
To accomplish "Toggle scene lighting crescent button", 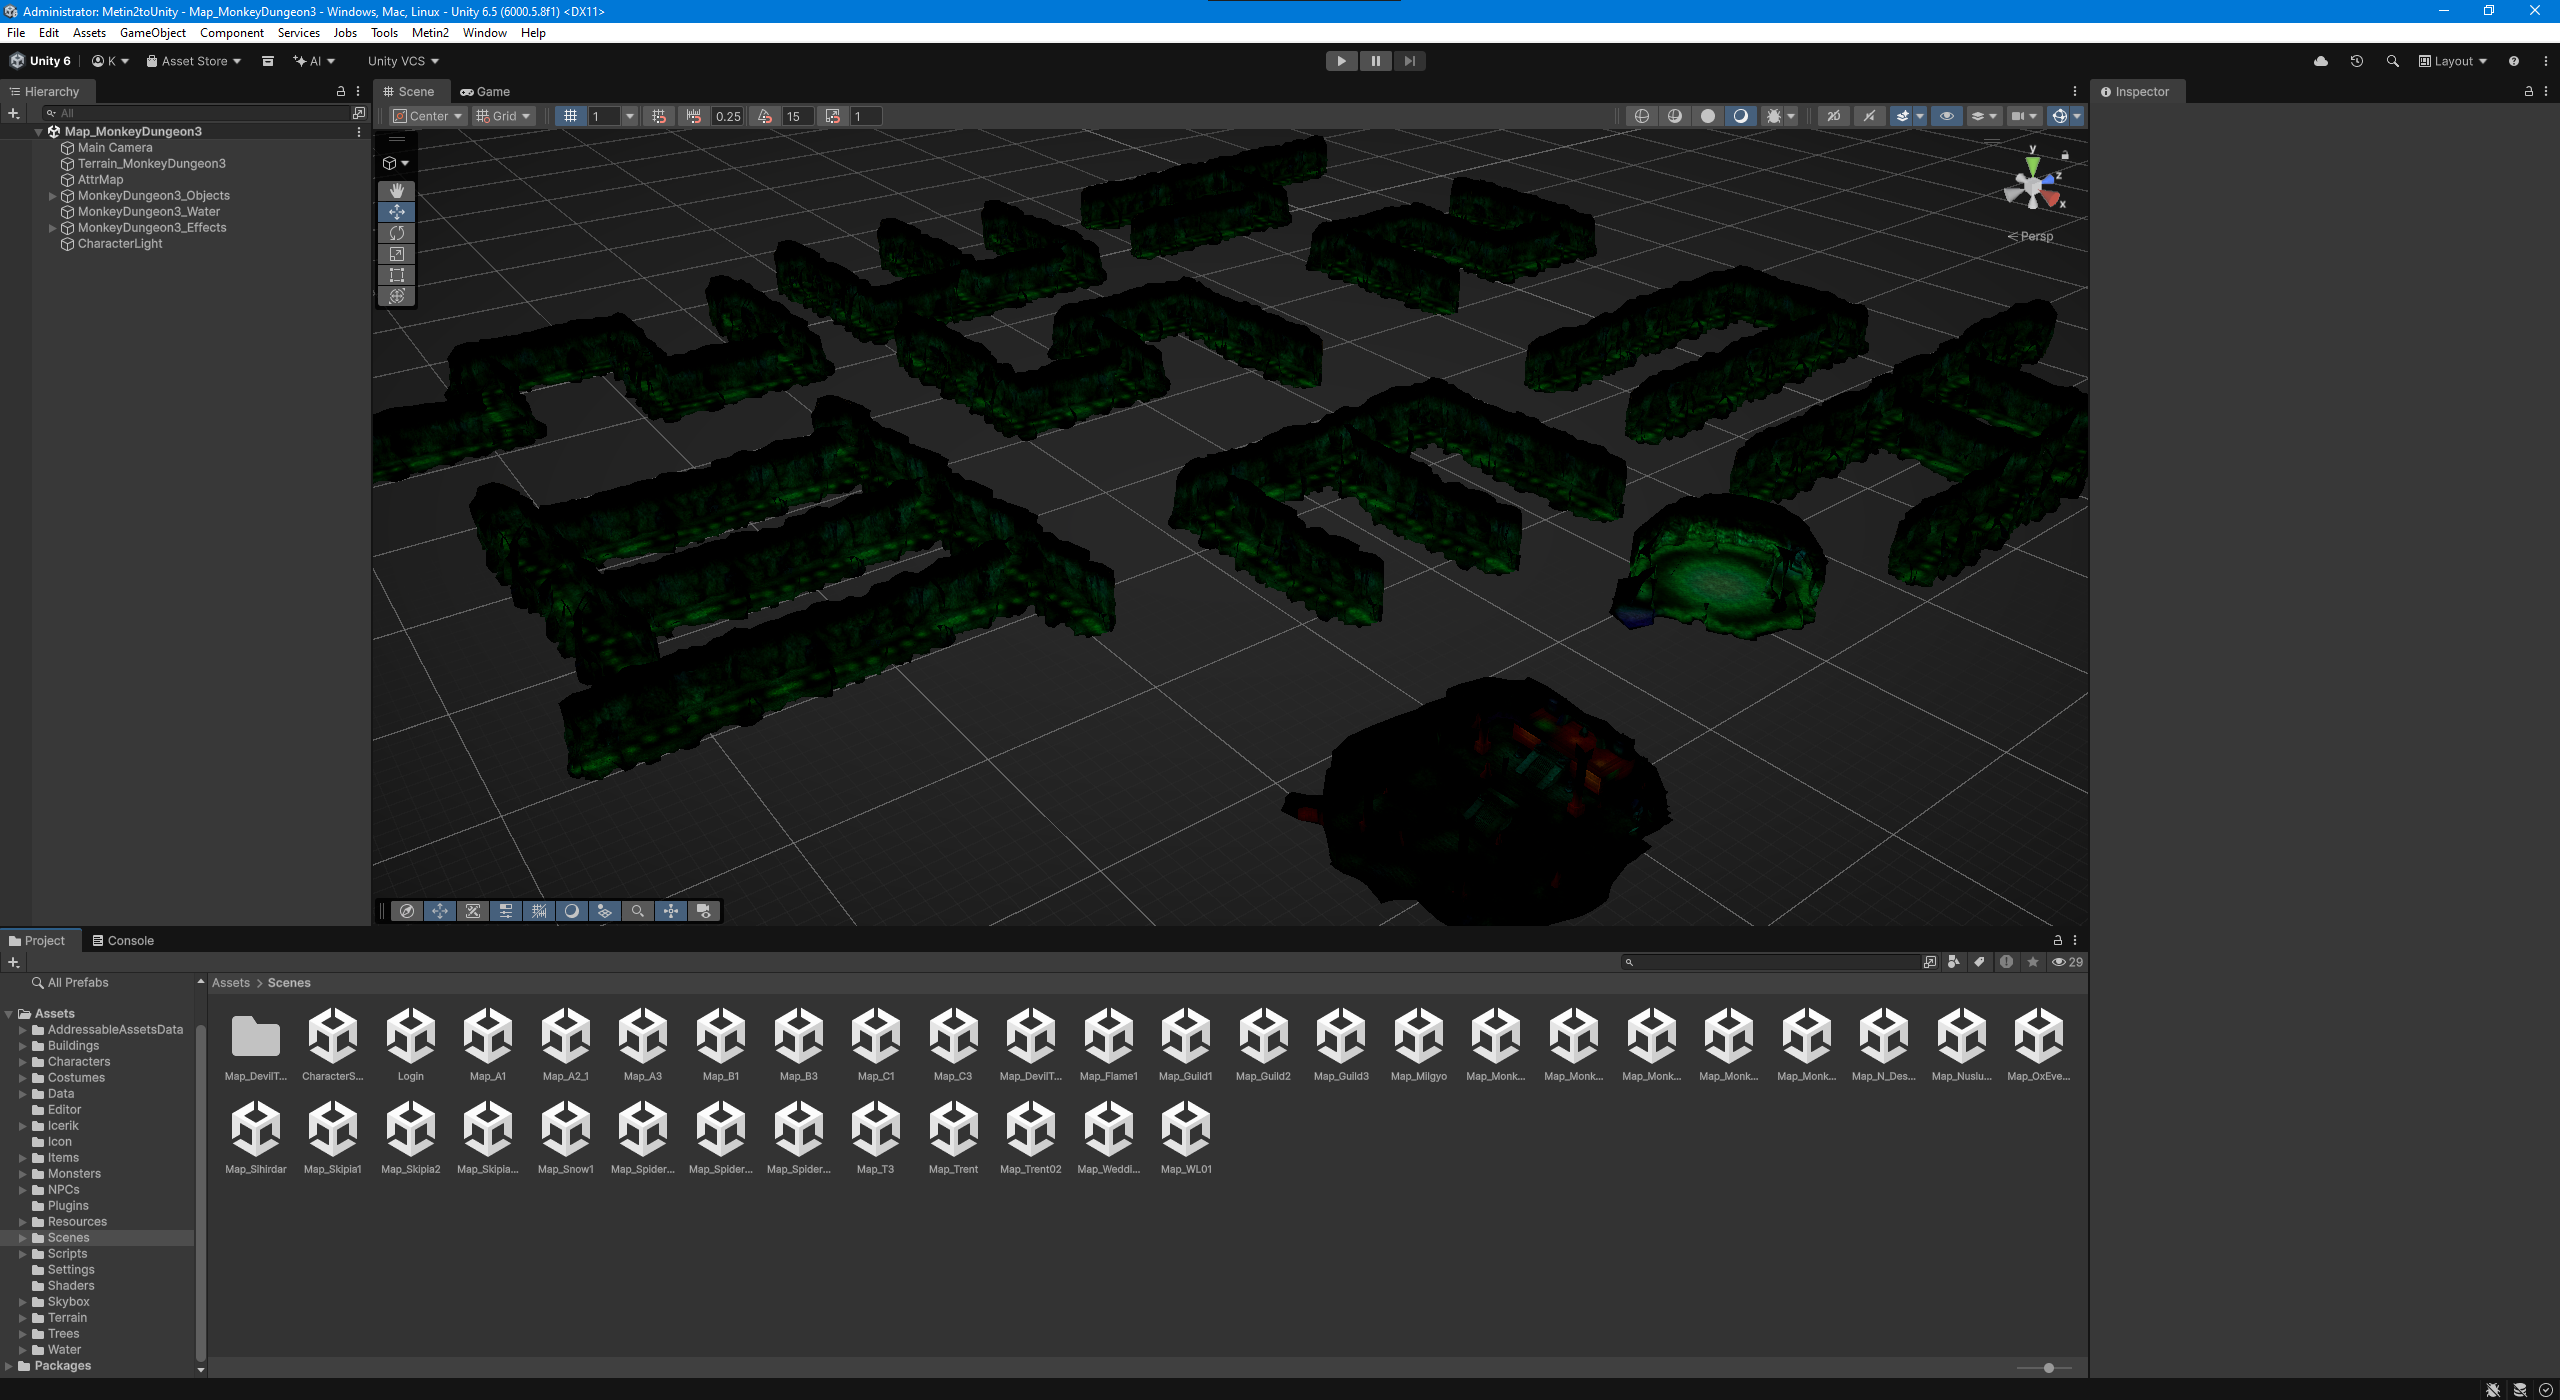I will click(1741, 116).
